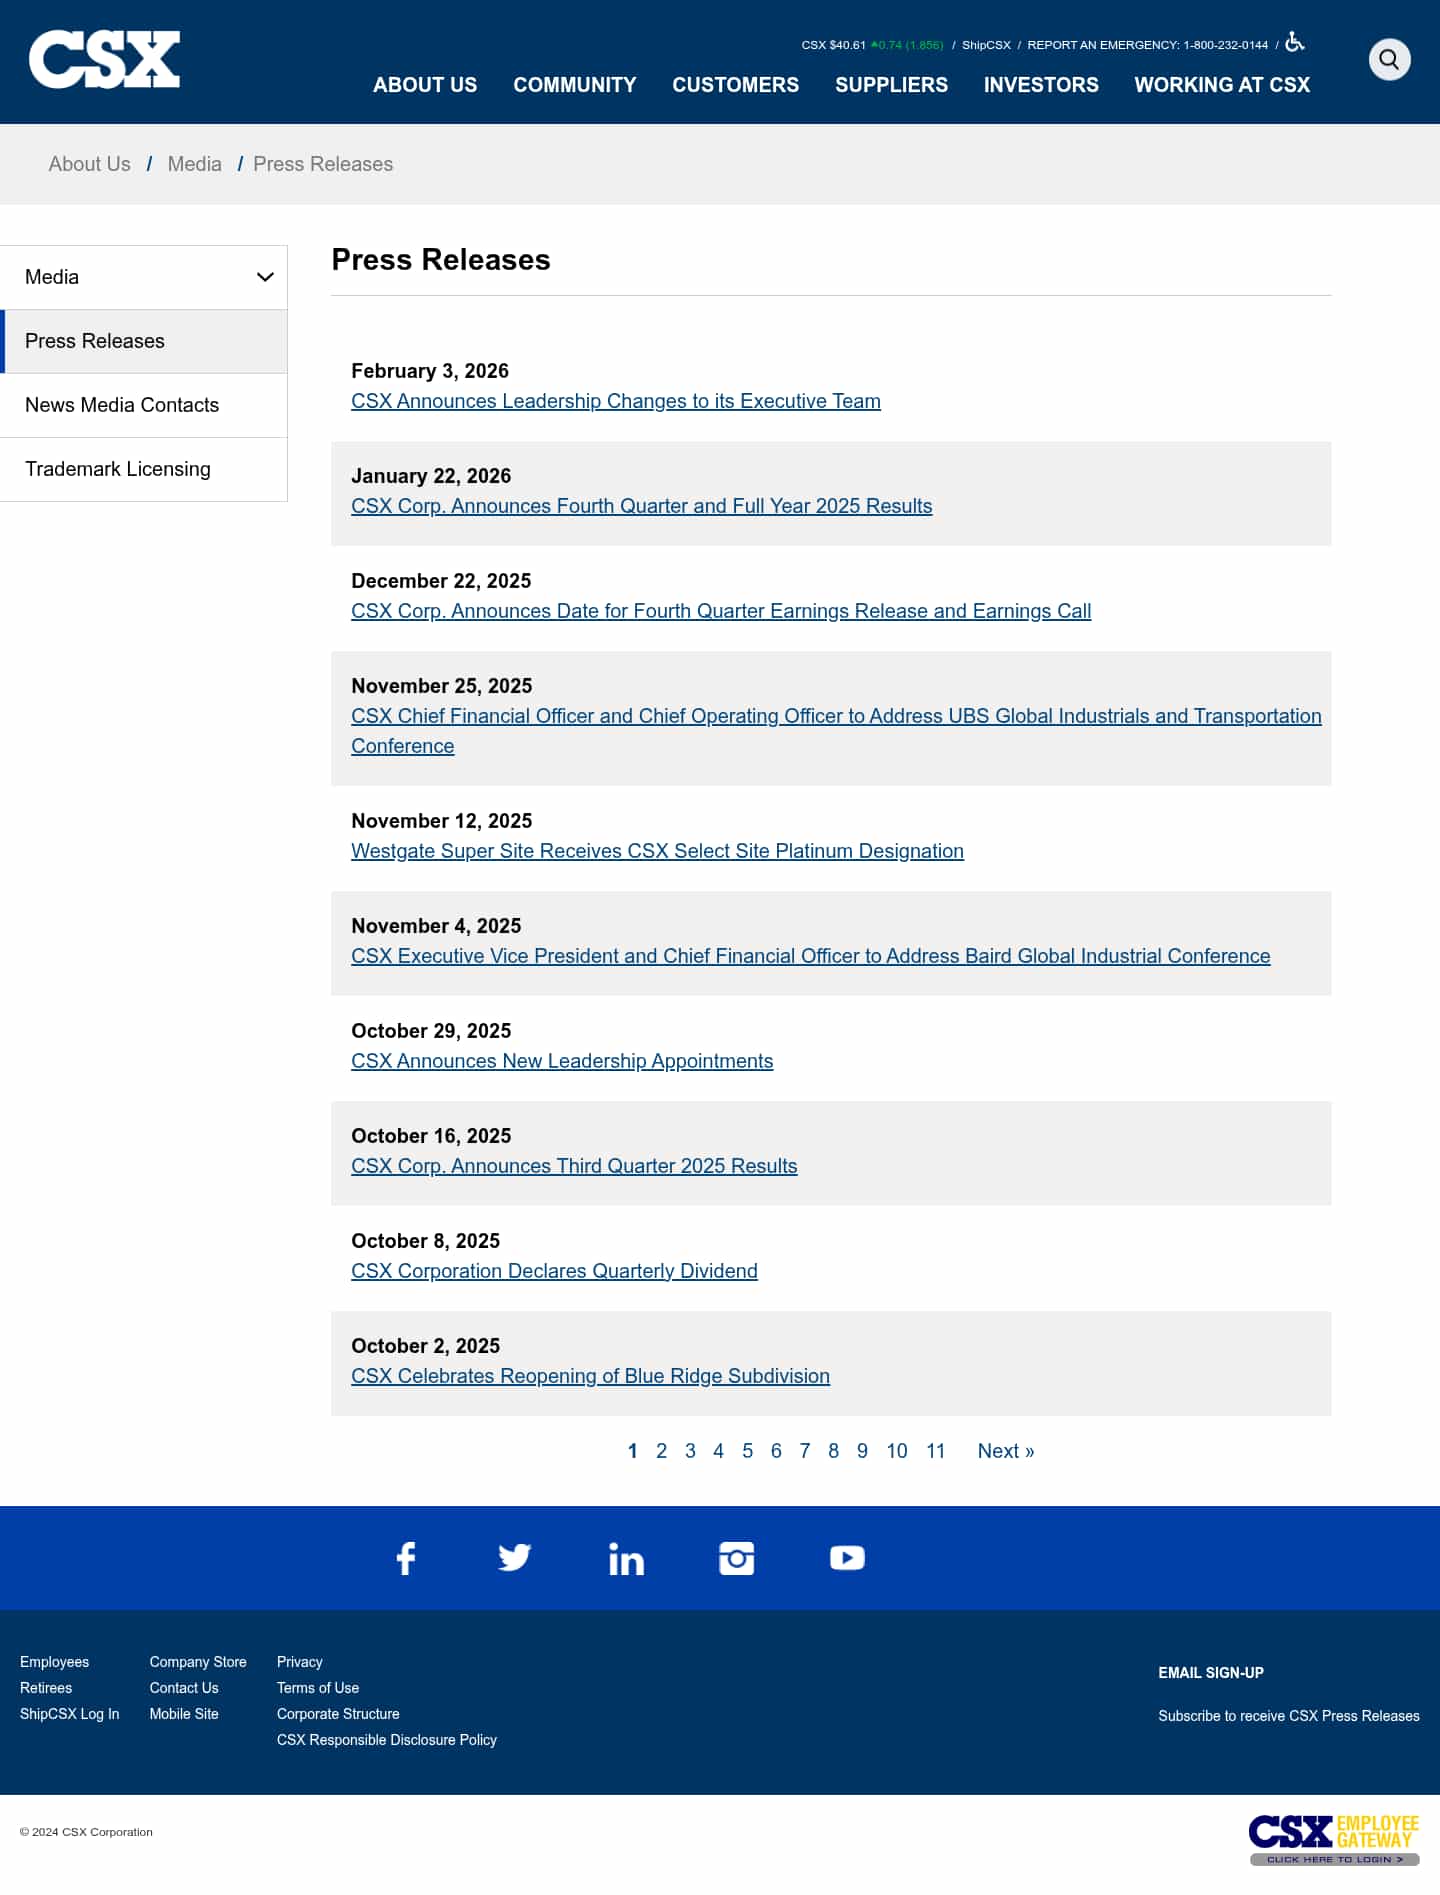Image resolution: width=1440 pixels, height=1895 pixels.
Task: Open the Investors menu
Action: pyautogui.click(x=1040, y=85)
